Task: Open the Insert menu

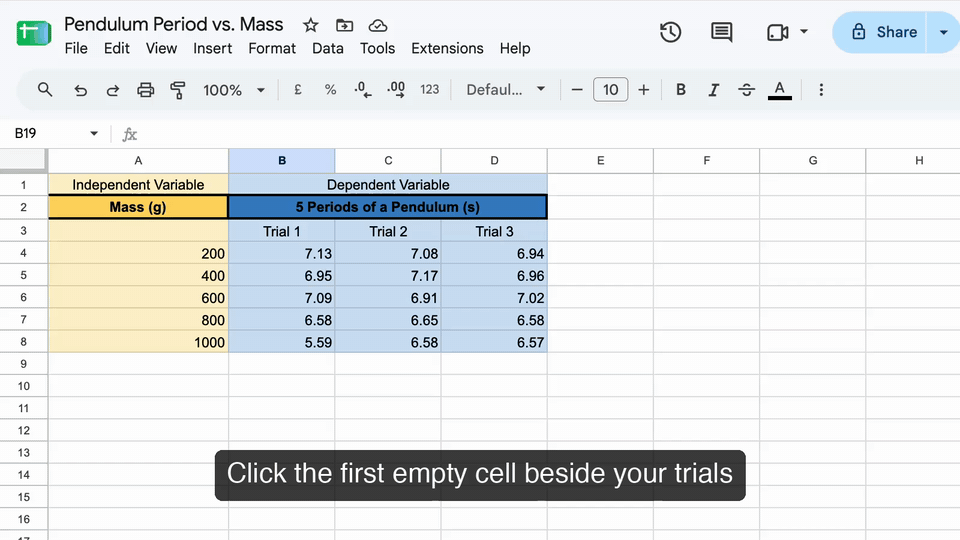Action: (212, 48)
